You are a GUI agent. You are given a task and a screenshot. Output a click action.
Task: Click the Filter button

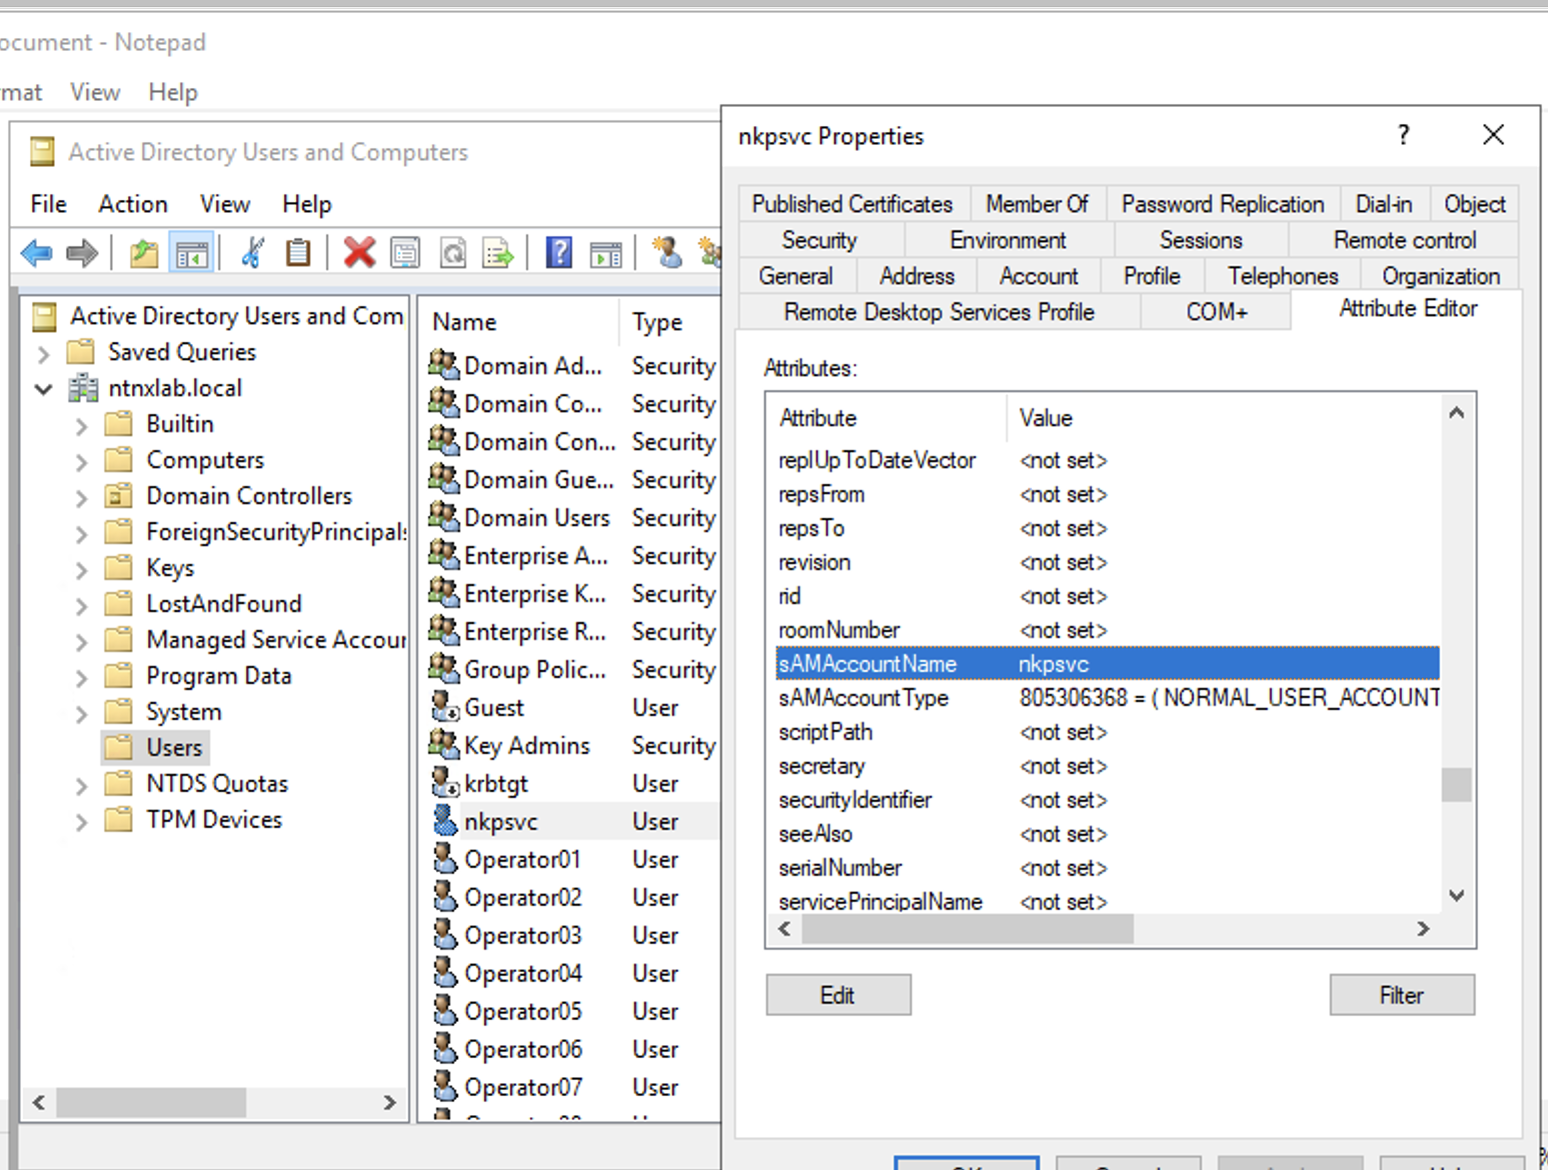[1400, 995]
